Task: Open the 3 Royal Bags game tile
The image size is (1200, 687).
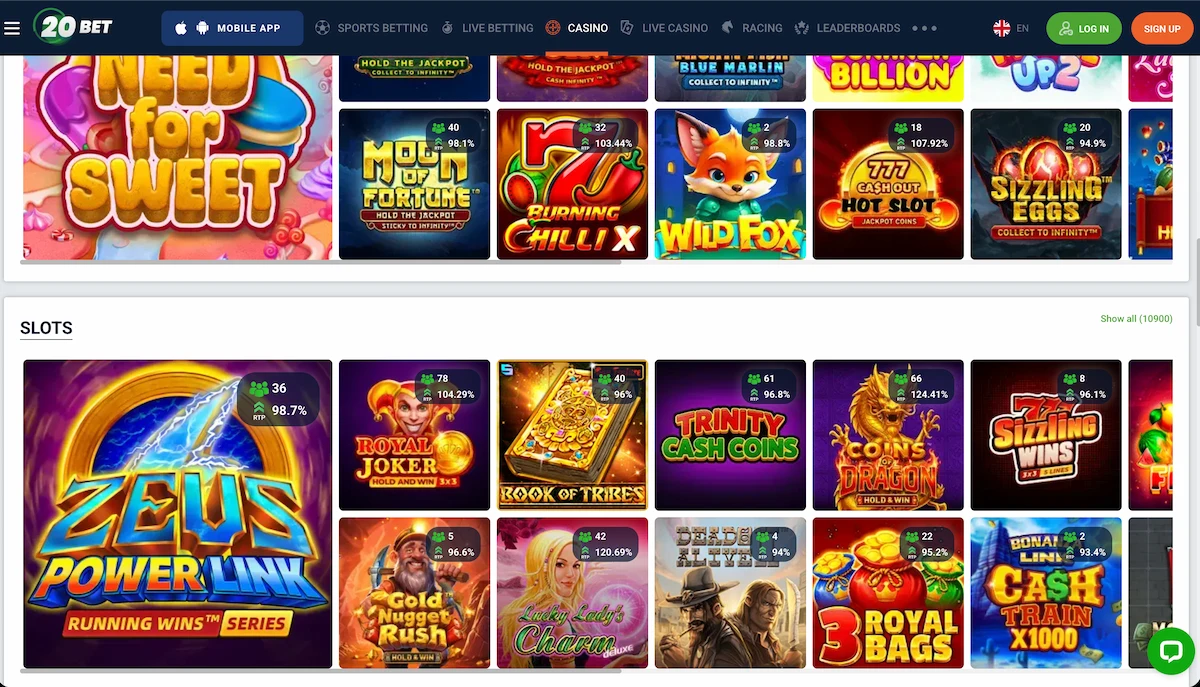Action: coord(888,593)
